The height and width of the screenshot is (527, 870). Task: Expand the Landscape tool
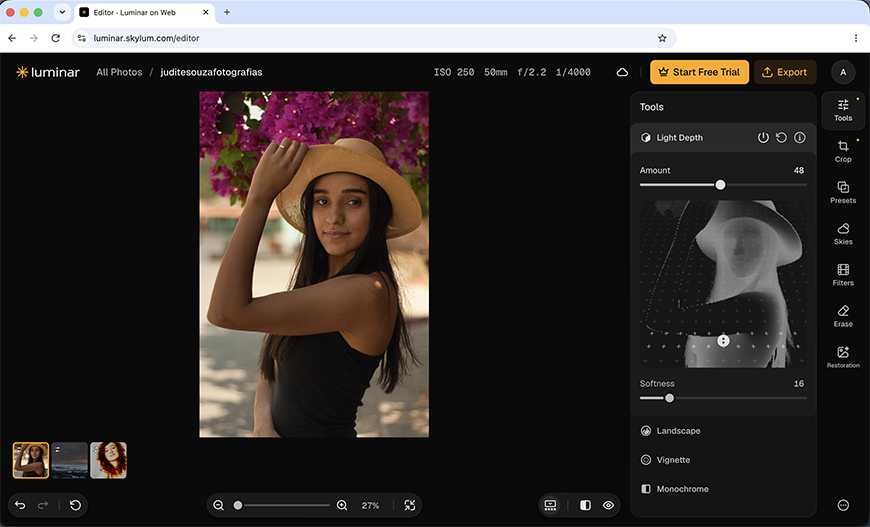tap(723, 431)
